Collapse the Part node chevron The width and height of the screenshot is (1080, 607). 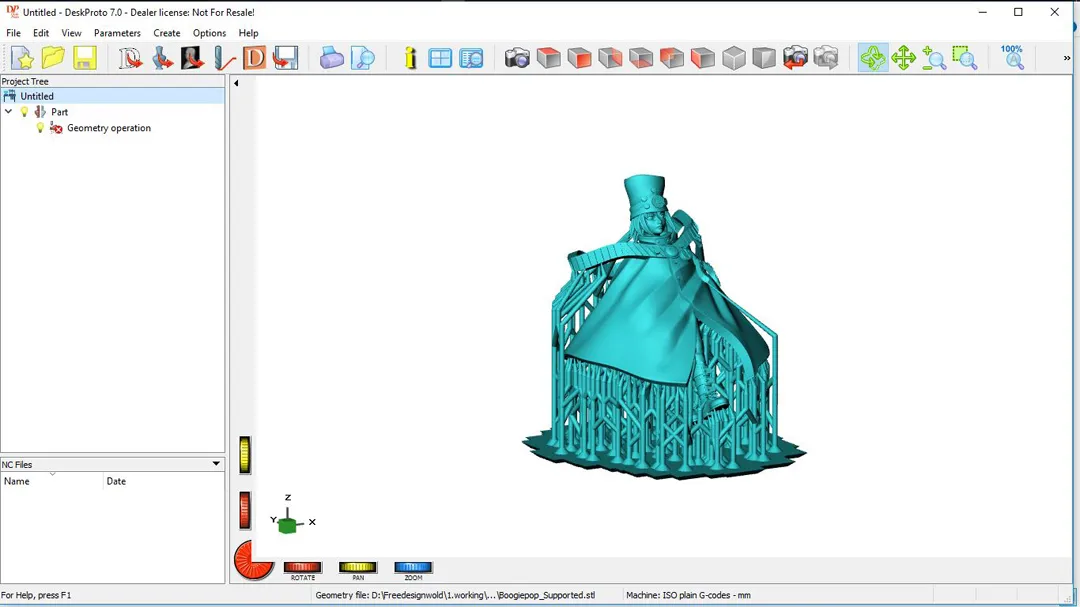(8, 112)
